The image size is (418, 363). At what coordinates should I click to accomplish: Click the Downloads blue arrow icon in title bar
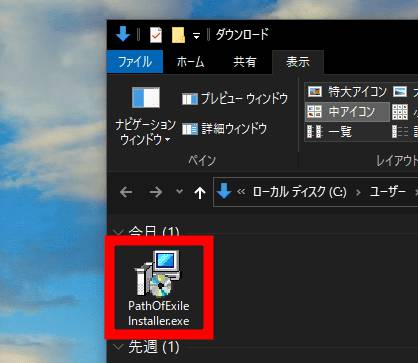[x=123, y=34]
